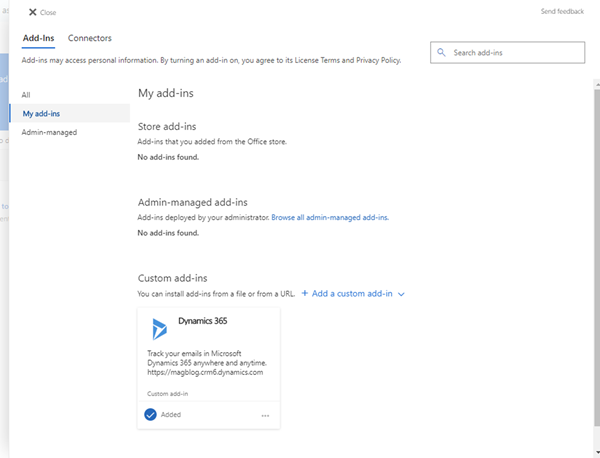Viewport: 600px width, 458px height.
Task: Open the Admin-managed category
Action: tap(49, 132)
